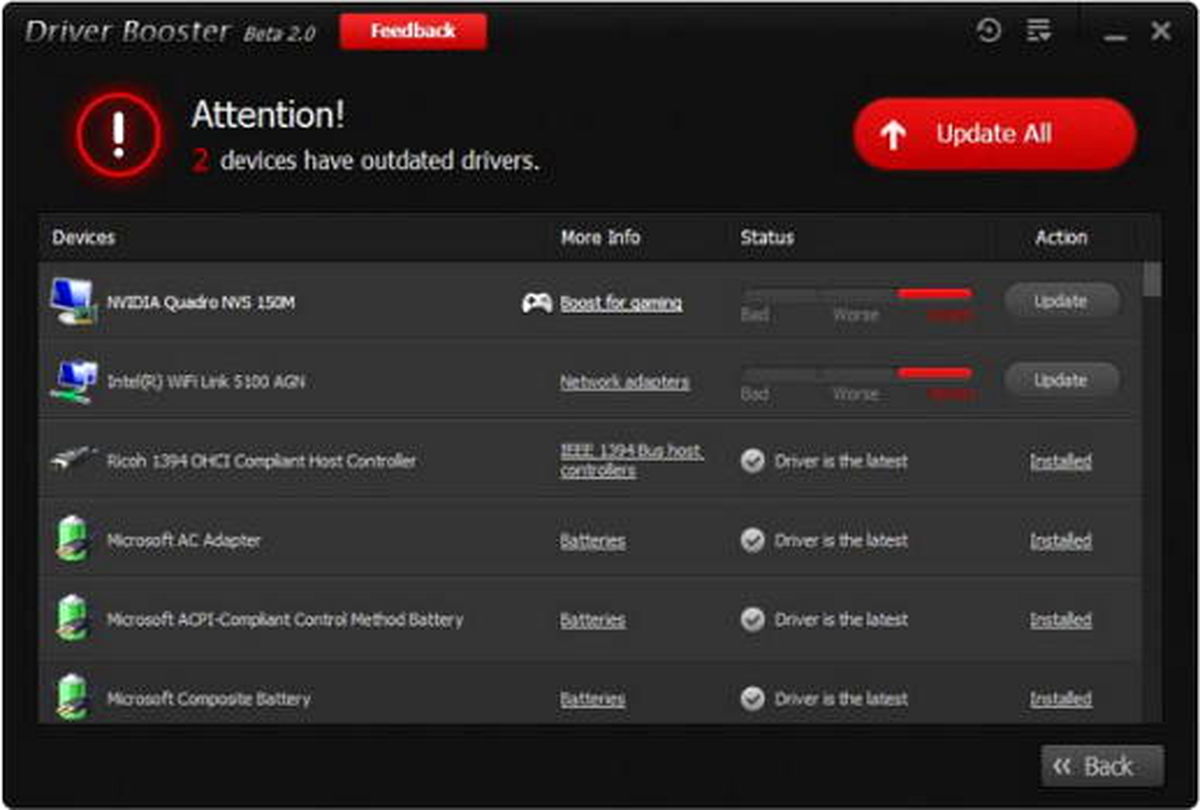Select the NVIDIA Quadro NVS 150M row text
Screen dimensions: 1200x810
coord(201,302)
